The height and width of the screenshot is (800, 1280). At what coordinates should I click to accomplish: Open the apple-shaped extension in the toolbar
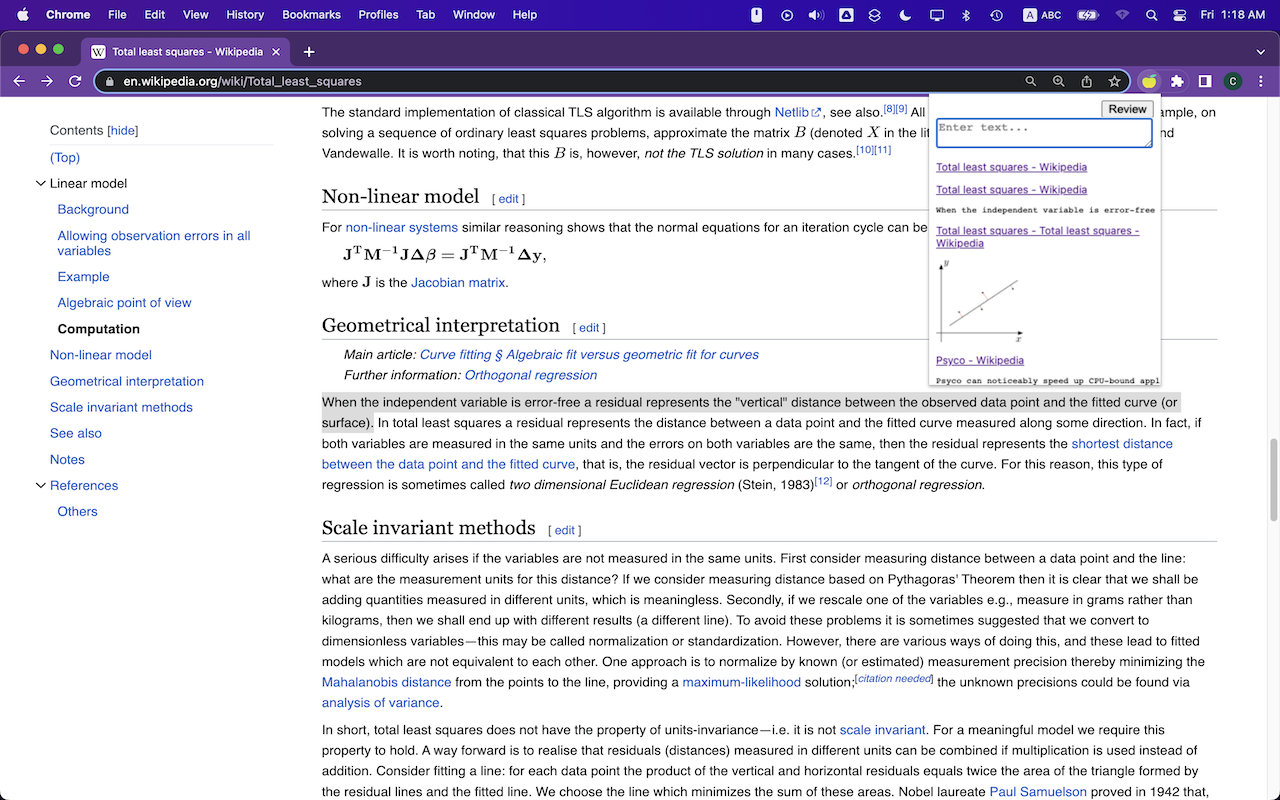(1149, 81)
